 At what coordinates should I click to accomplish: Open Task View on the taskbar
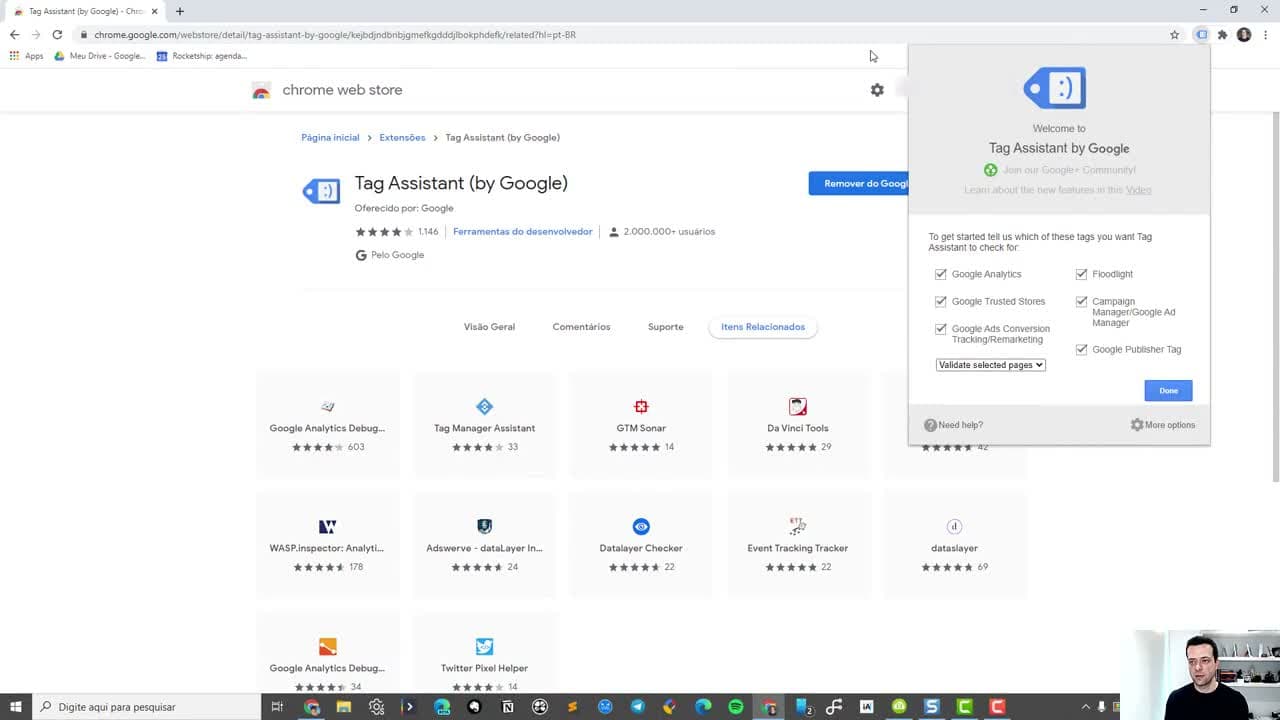click(277, 707)
